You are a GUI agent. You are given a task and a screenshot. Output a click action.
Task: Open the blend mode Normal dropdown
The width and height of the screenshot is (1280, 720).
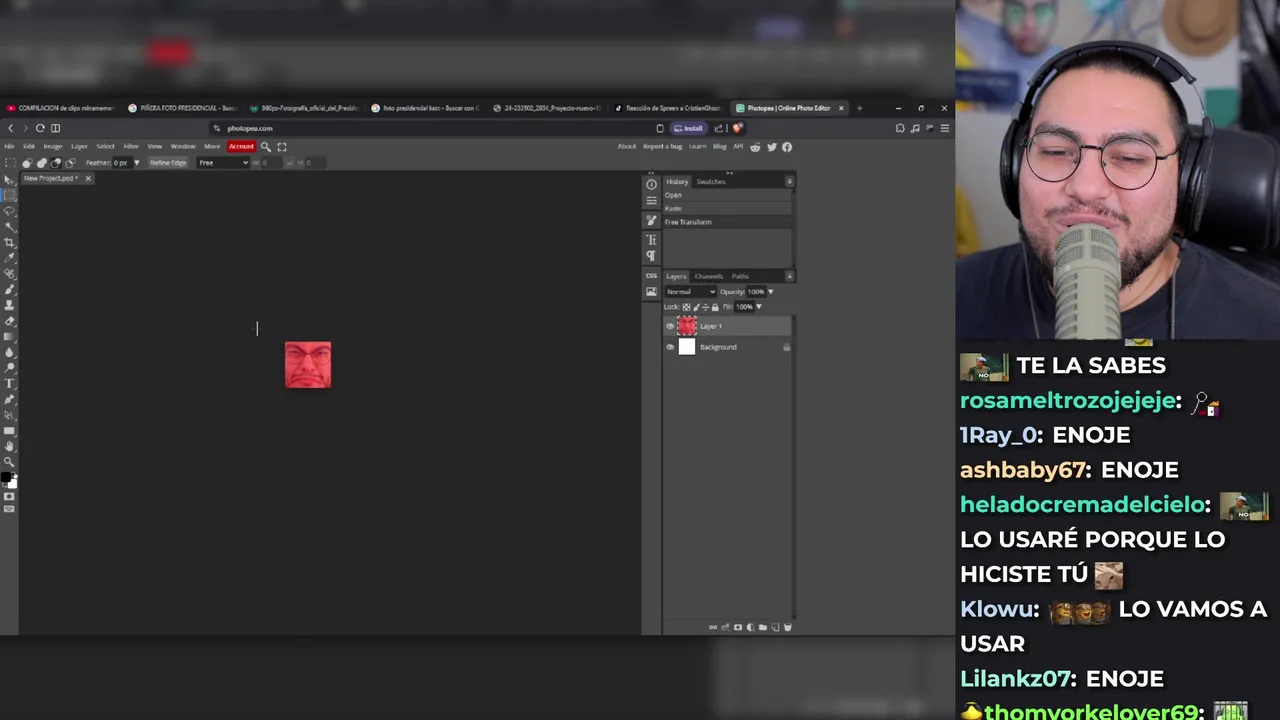click(x=690, y=292)
